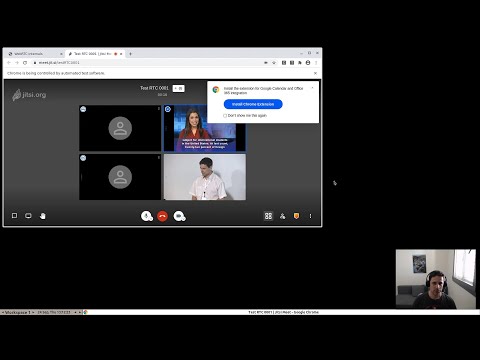Click the camera permission icon in address bar
480x360 pixels.
pyautogui.click(x=266, y=63)
